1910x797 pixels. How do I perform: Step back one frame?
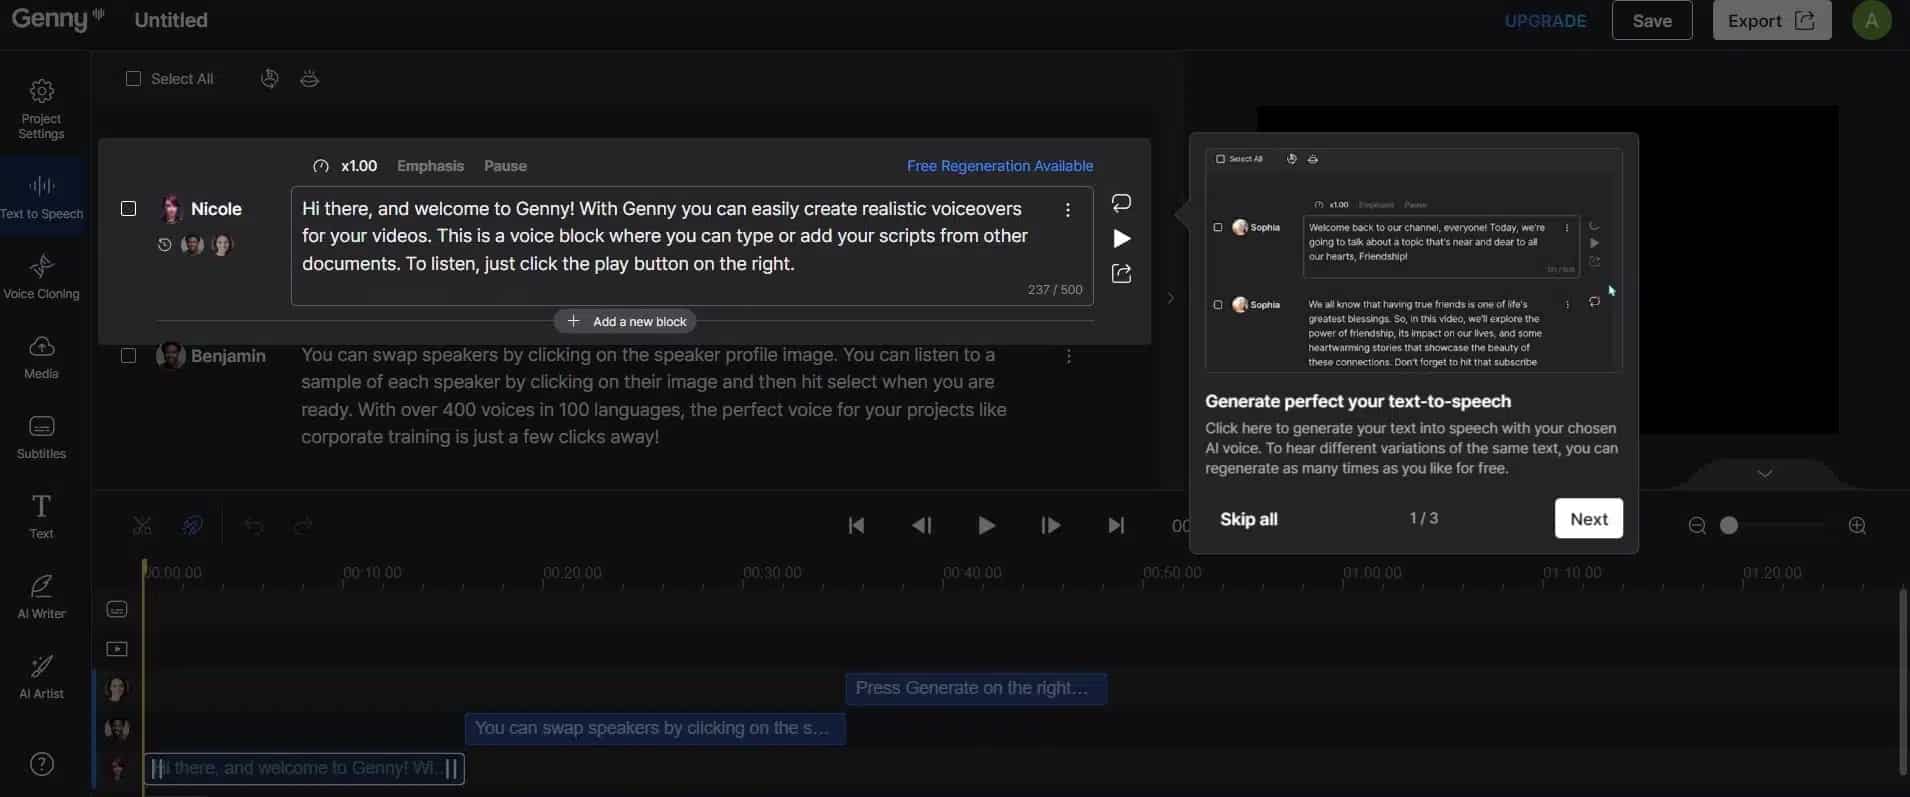click(921, 525)
